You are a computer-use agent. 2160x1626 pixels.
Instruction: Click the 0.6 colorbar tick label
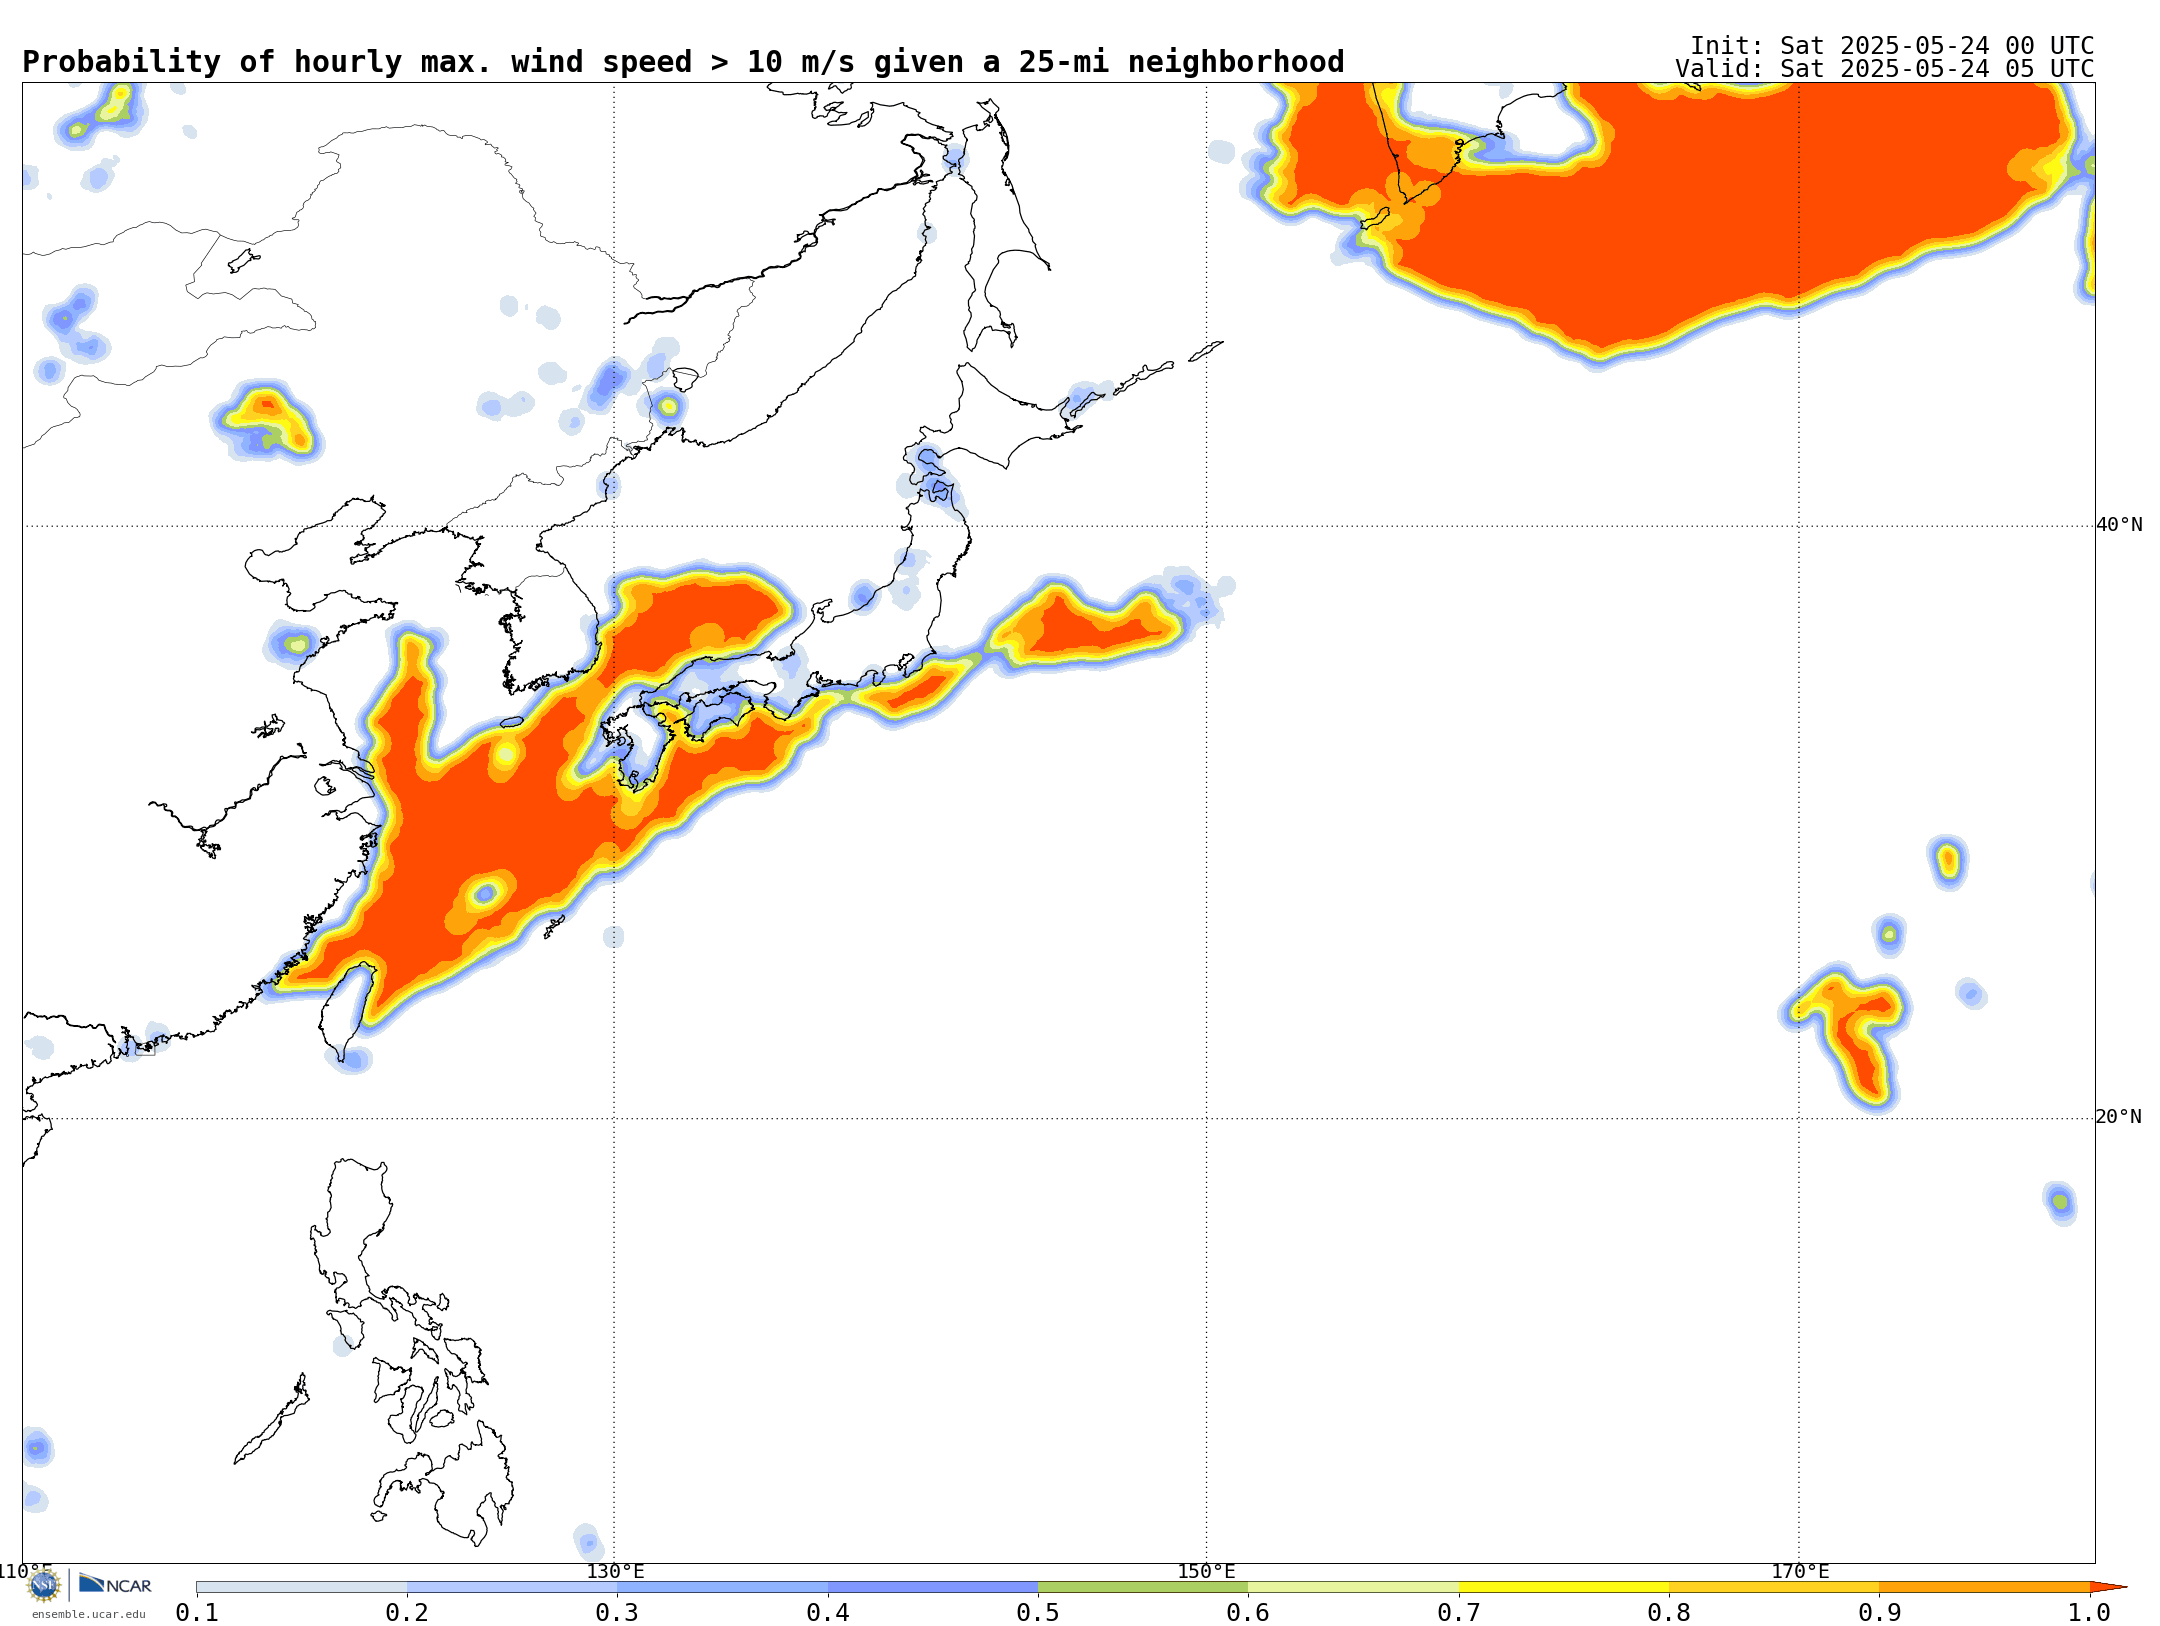click(x=1248, y=1613)
